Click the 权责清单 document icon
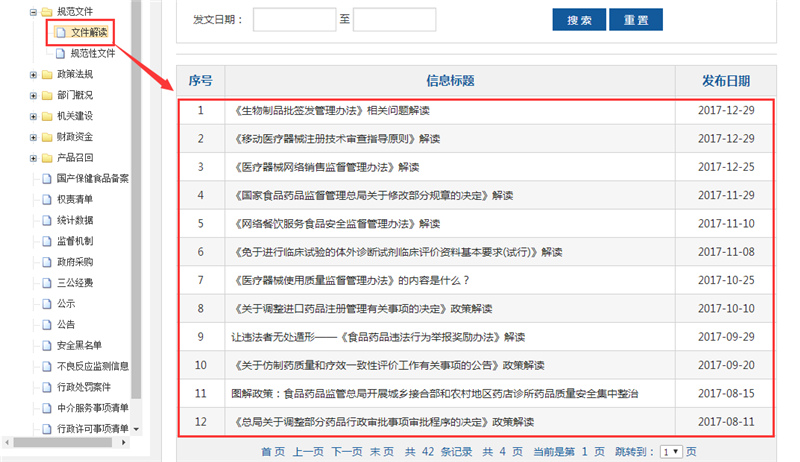 click(47, 199)
